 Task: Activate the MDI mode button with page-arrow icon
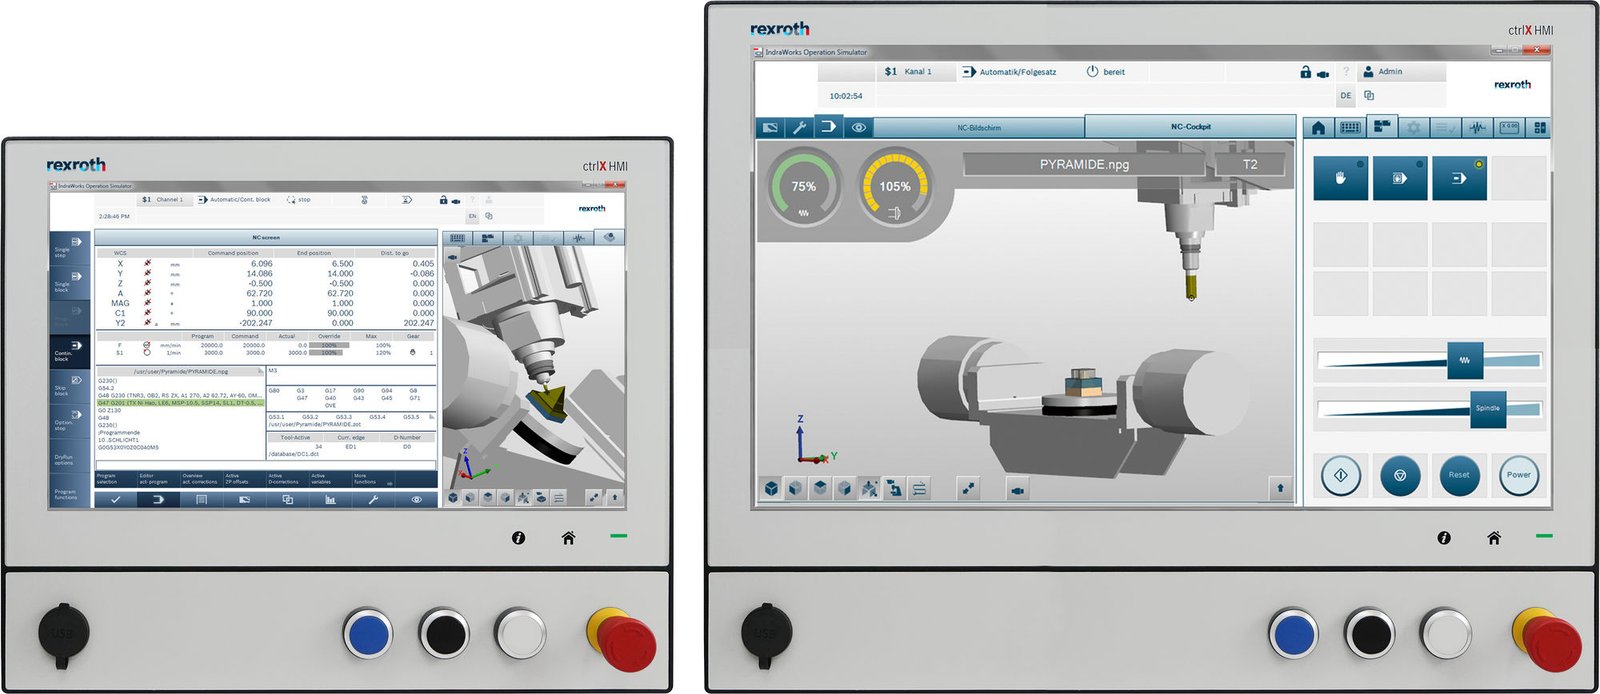click(x=1400, y=178)
